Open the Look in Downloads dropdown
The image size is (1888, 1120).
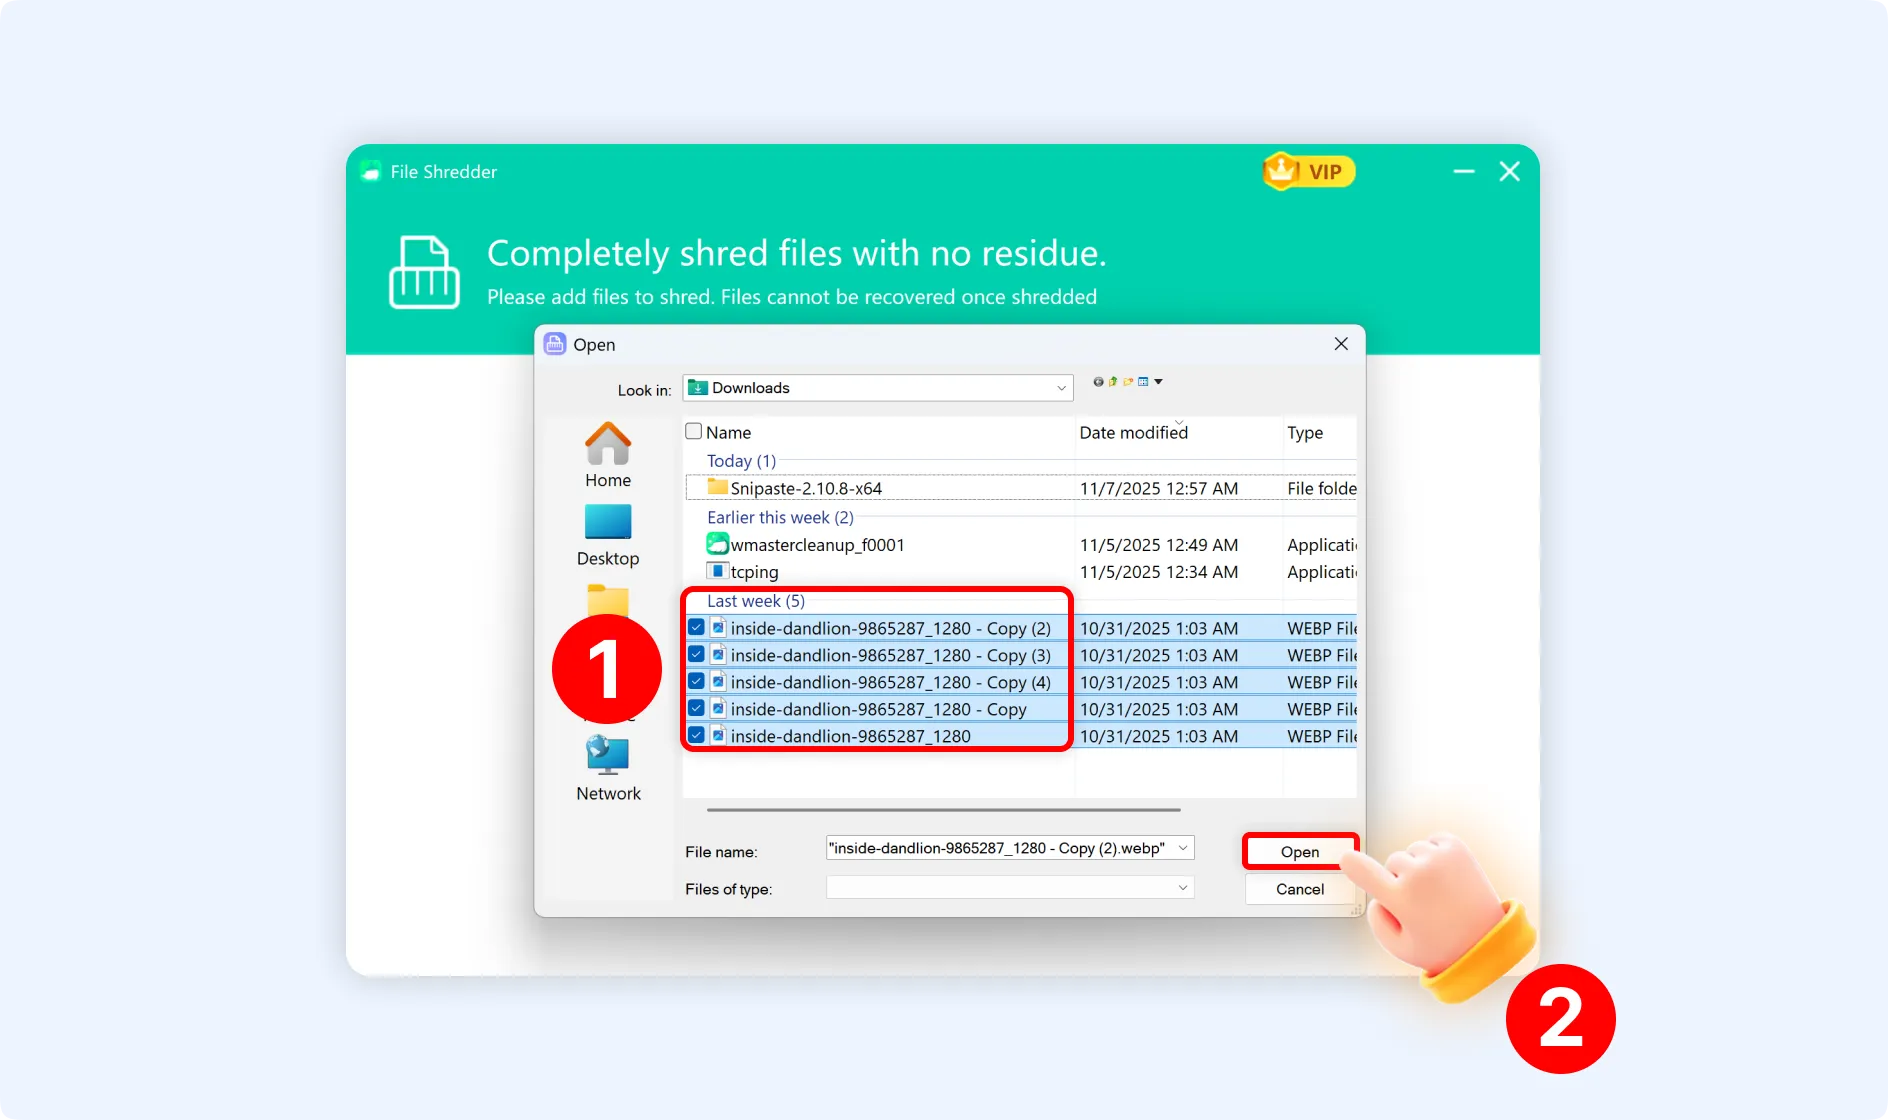coord(1059,388)
